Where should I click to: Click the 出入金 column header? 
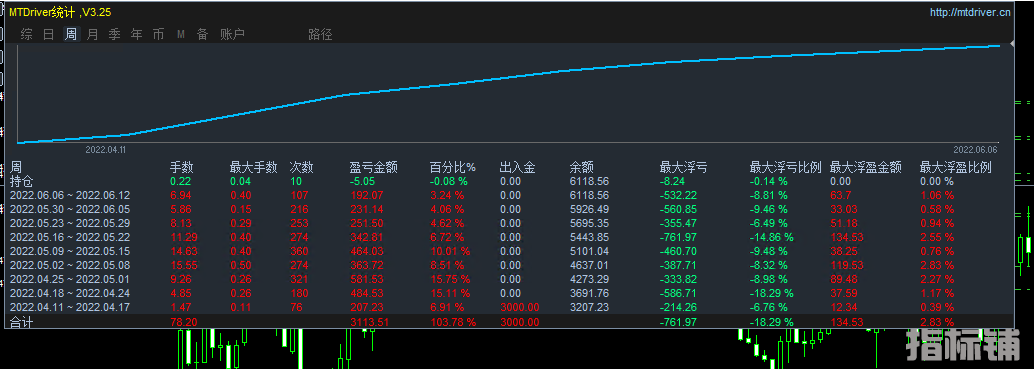[518, 168]
